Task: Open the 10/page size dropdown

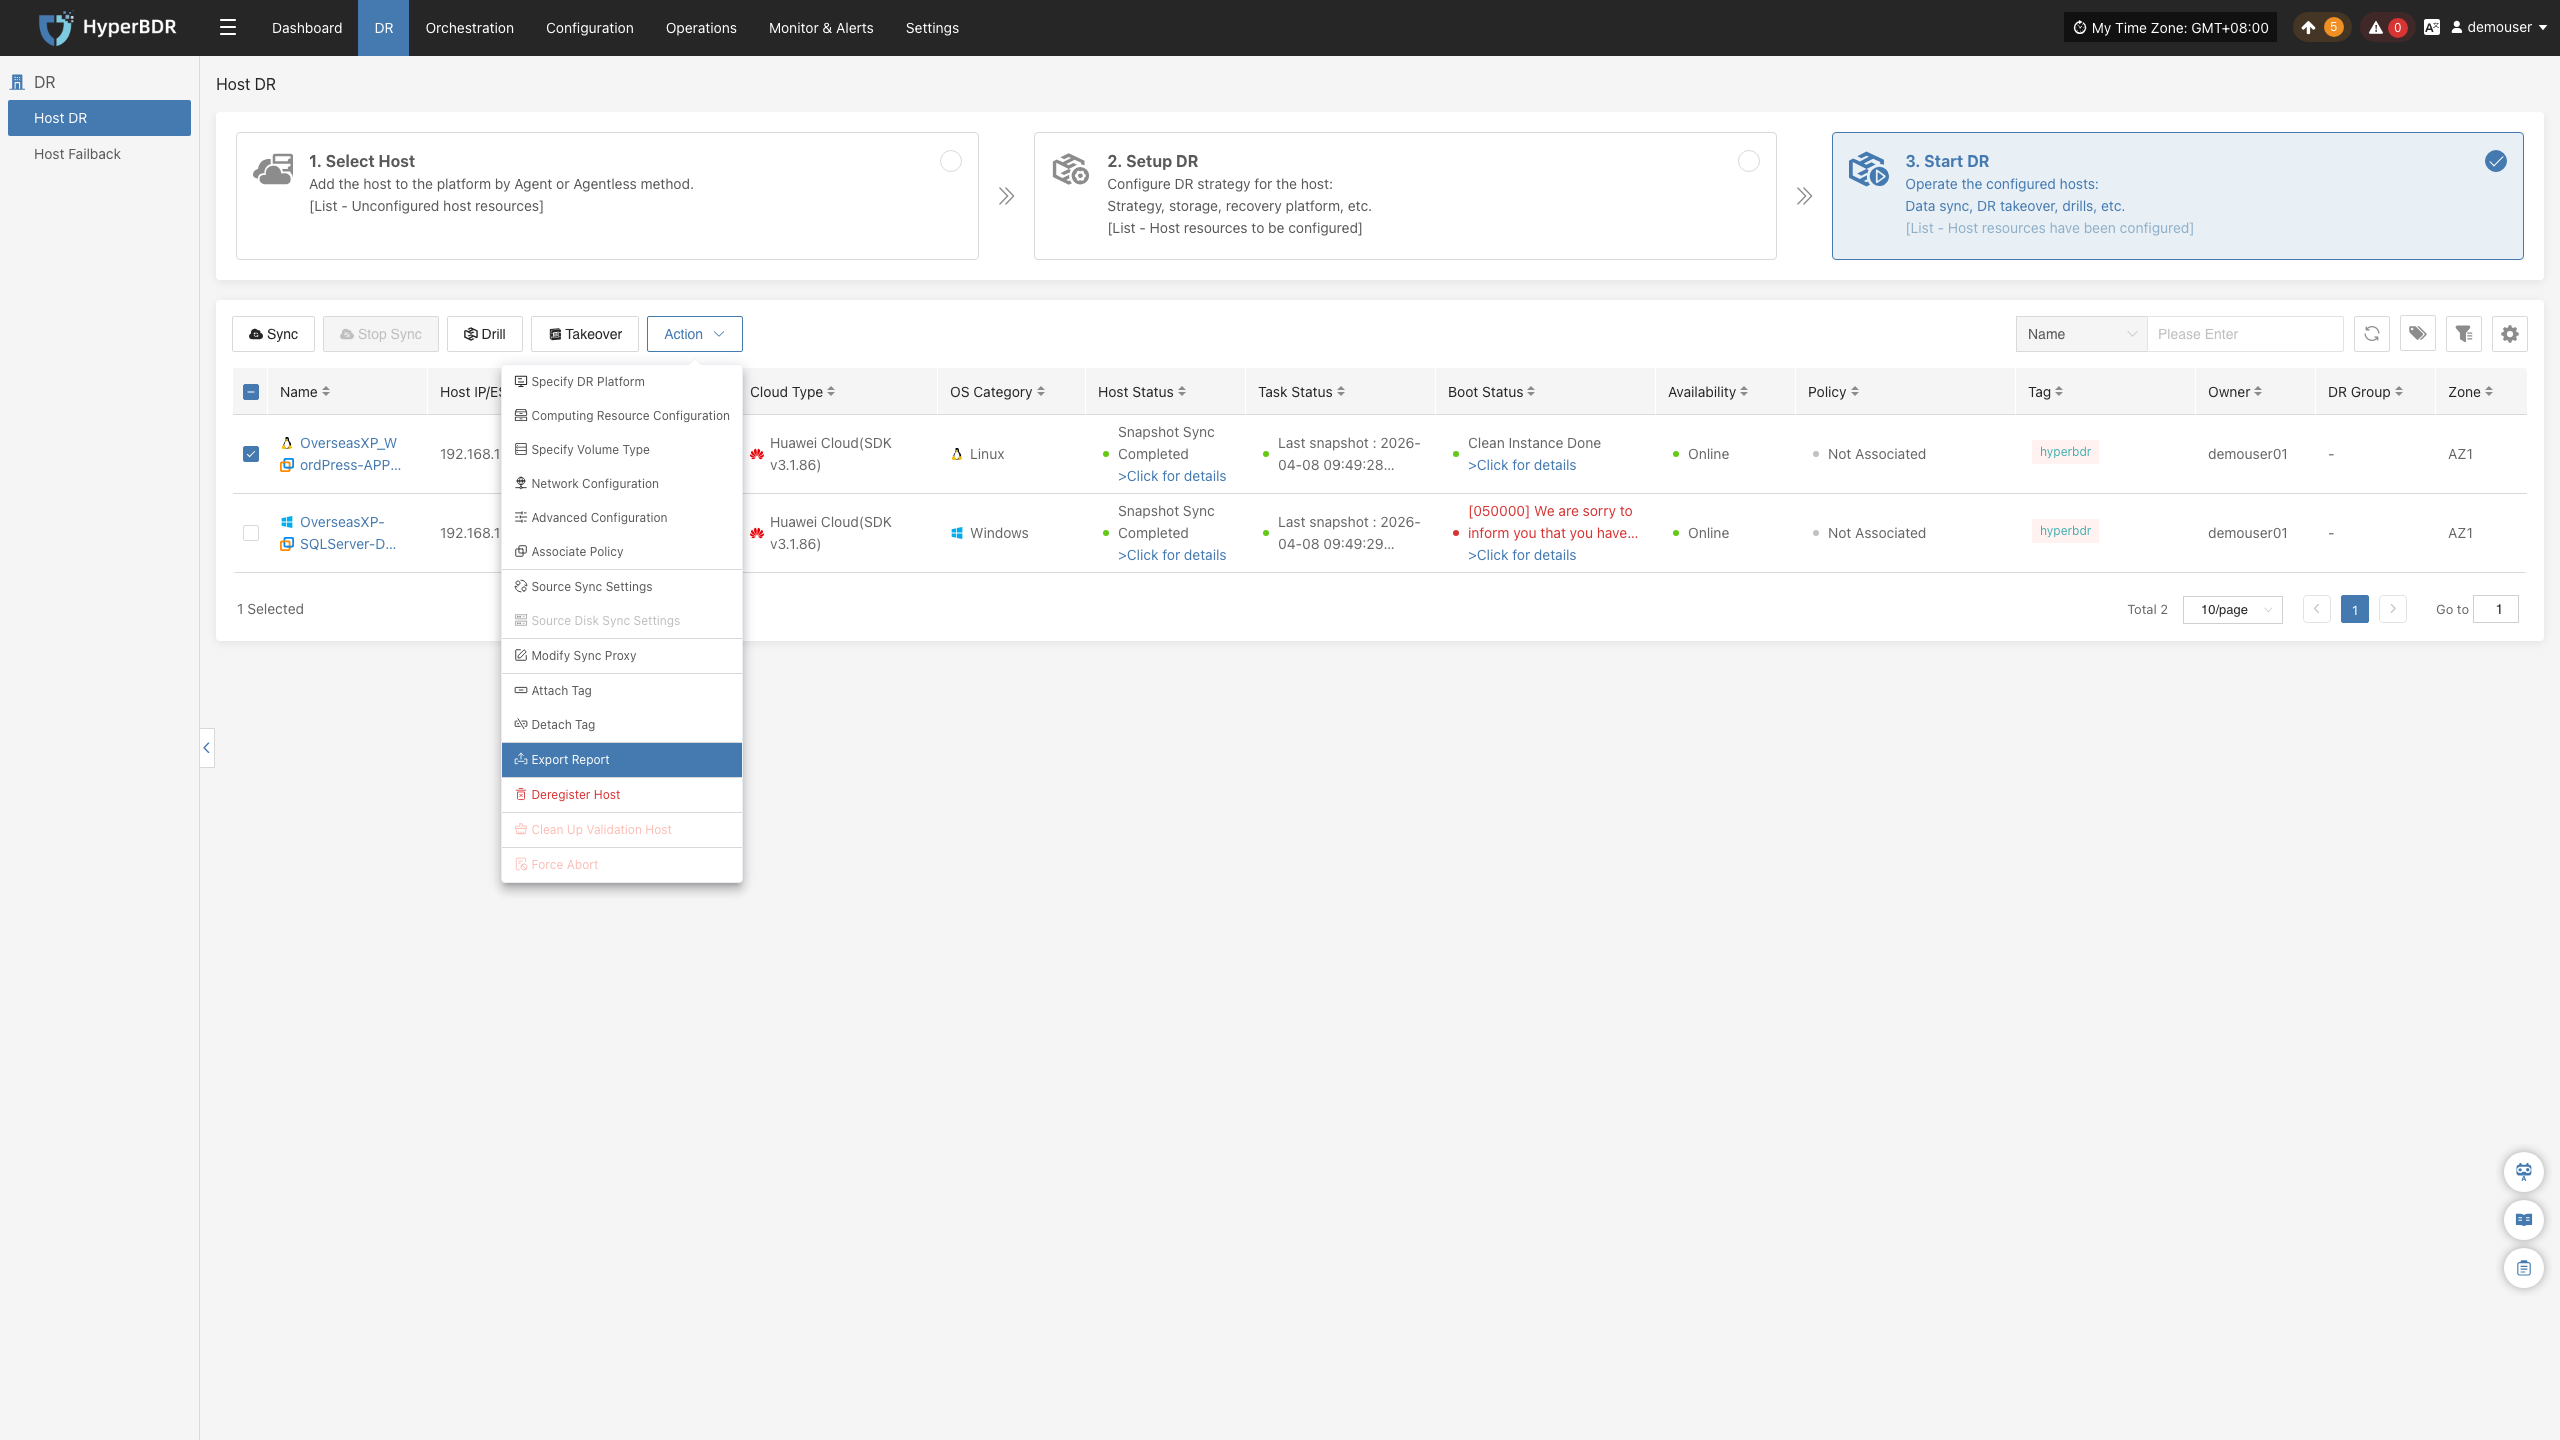Action: [x=2232, y=609]
